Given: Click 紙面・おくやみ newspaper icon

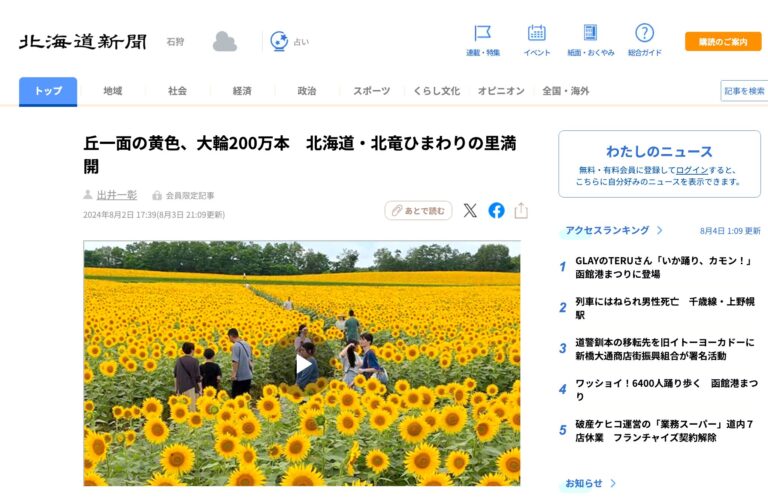Looking at the screenshot, I should (x=590, y=33).
